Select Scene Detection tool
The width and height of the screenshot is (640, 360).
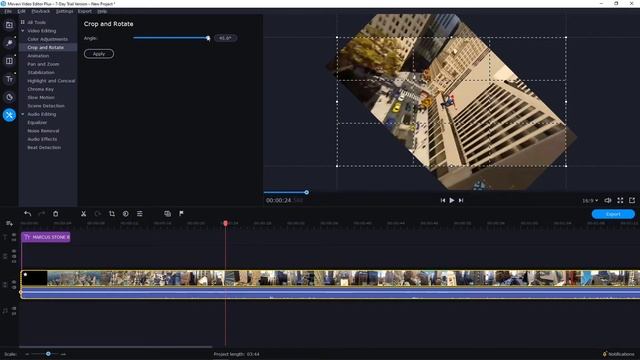tap(46, 106)
